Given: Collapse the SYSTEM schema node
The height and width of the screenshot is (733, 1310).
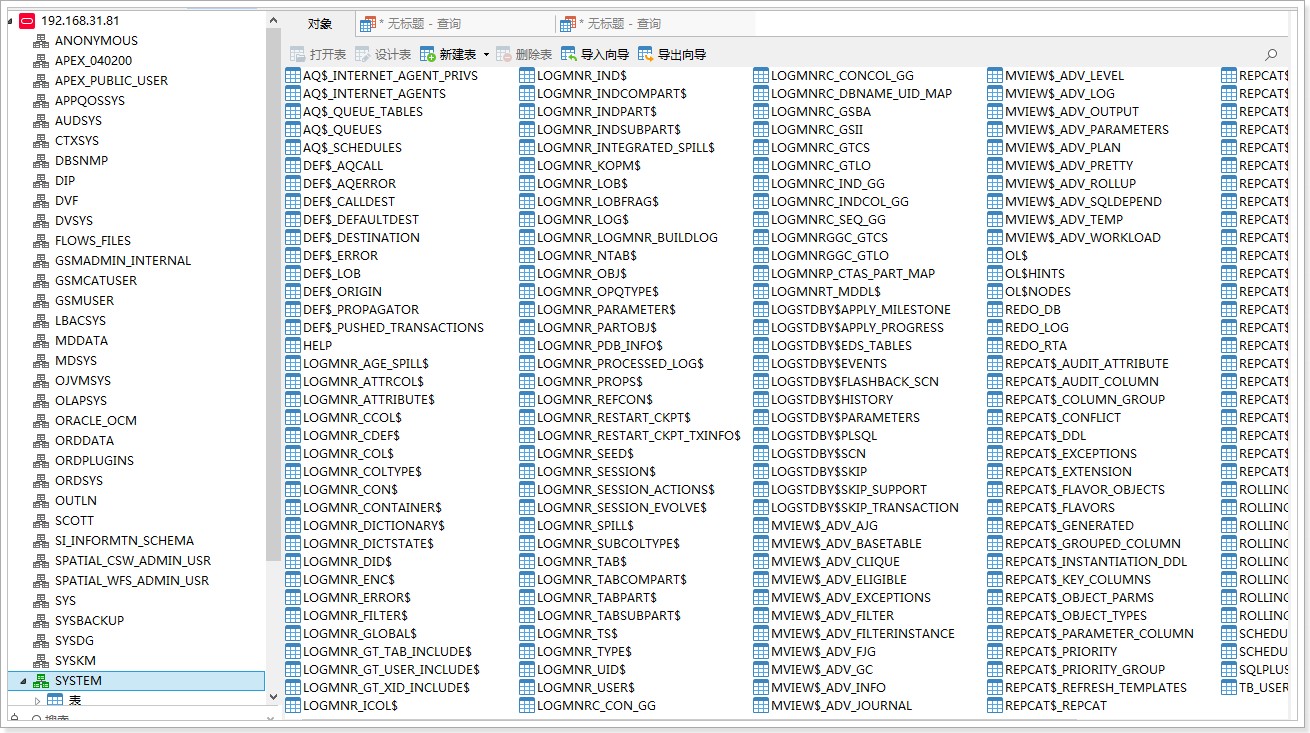Looking at the screenshot, I should (23, 681).
